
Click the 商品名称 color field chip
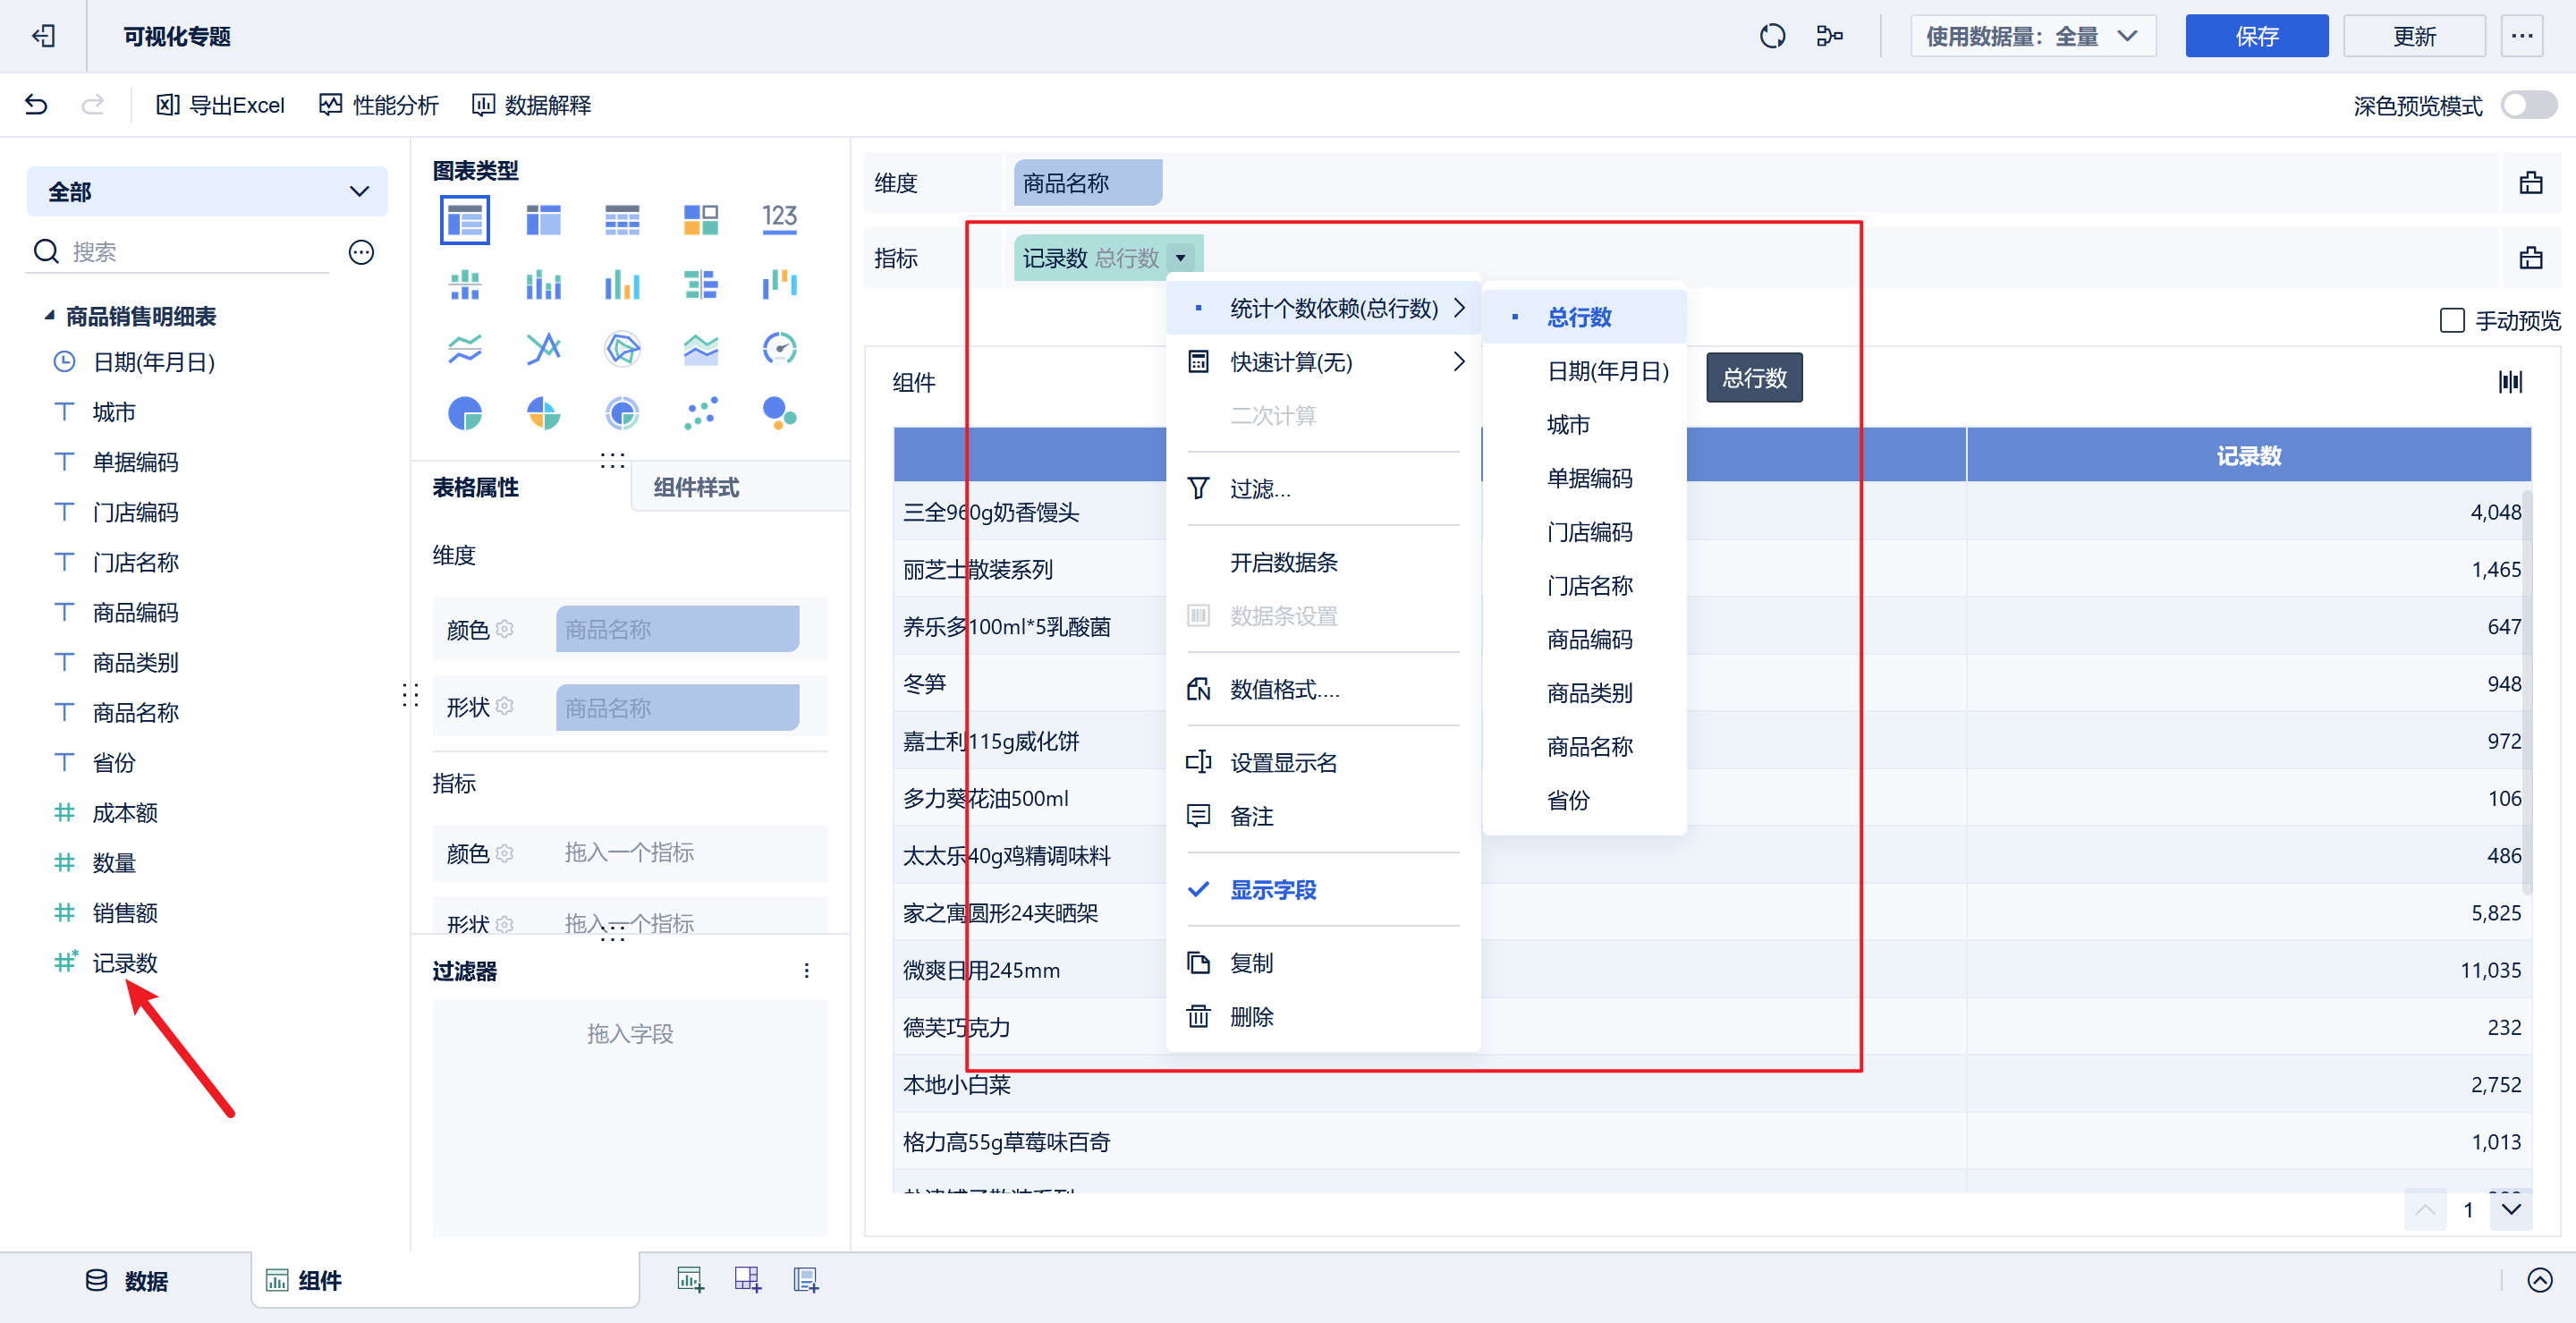coord(677,629)
